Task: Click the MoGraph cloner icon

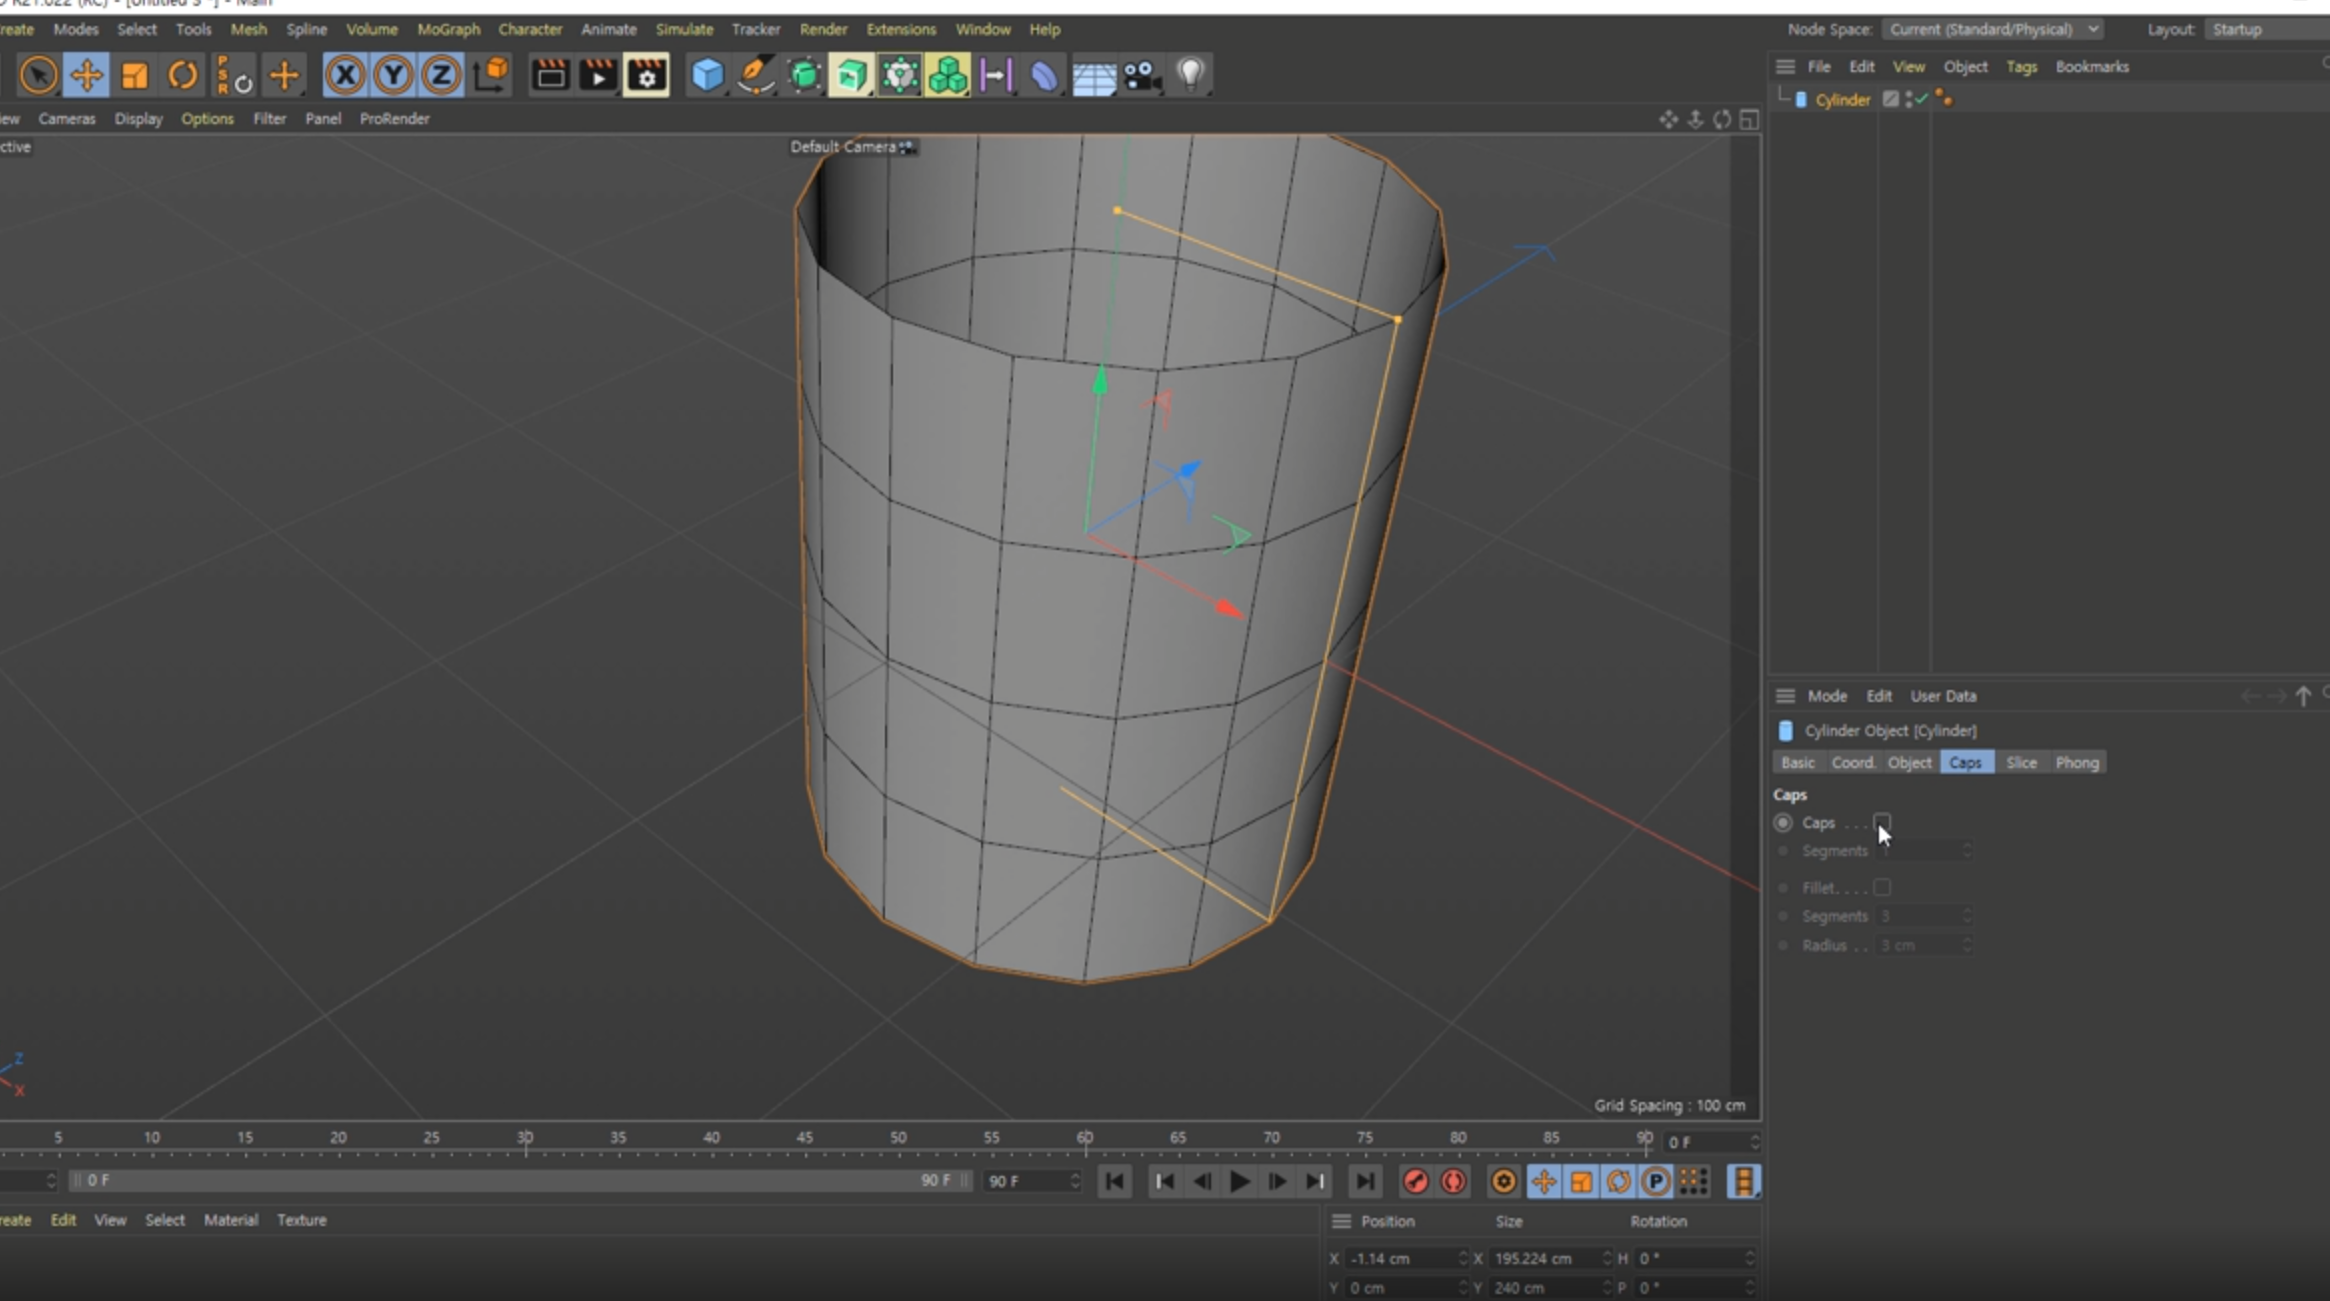Action: coord(947,75)
